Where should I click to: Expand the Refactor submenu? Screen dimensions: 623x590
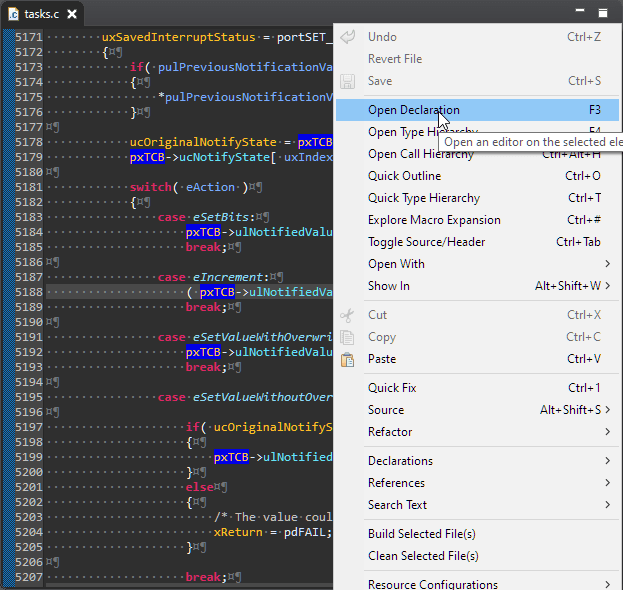477,432
